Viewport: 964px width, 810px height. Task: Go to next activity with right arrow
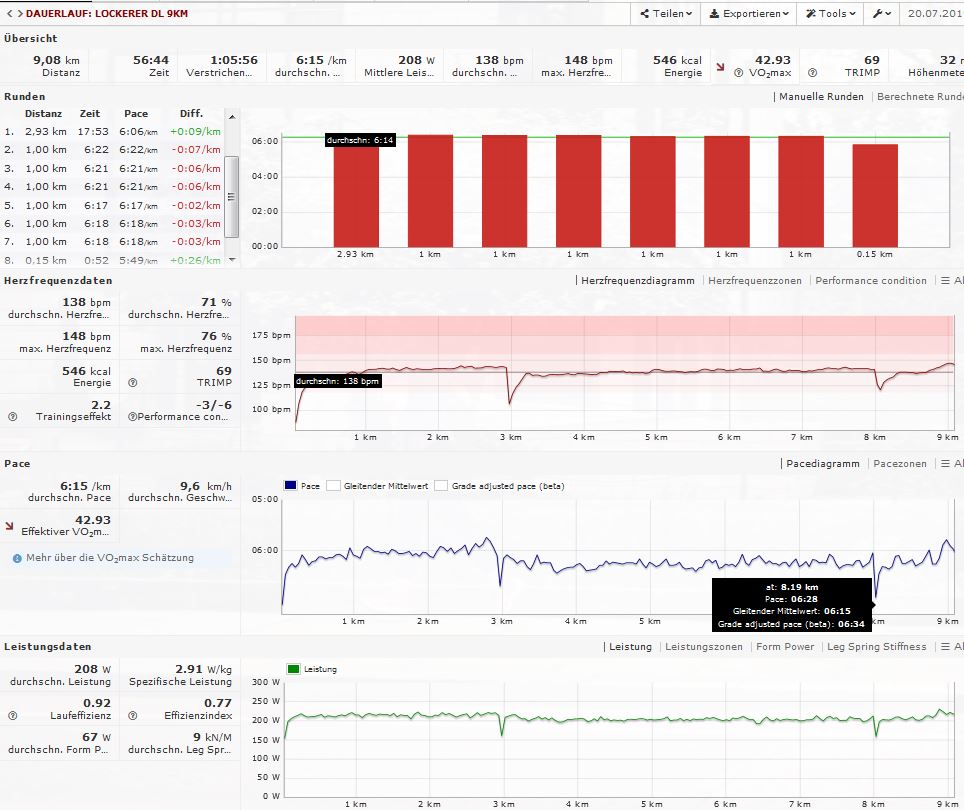click(15, 14)
